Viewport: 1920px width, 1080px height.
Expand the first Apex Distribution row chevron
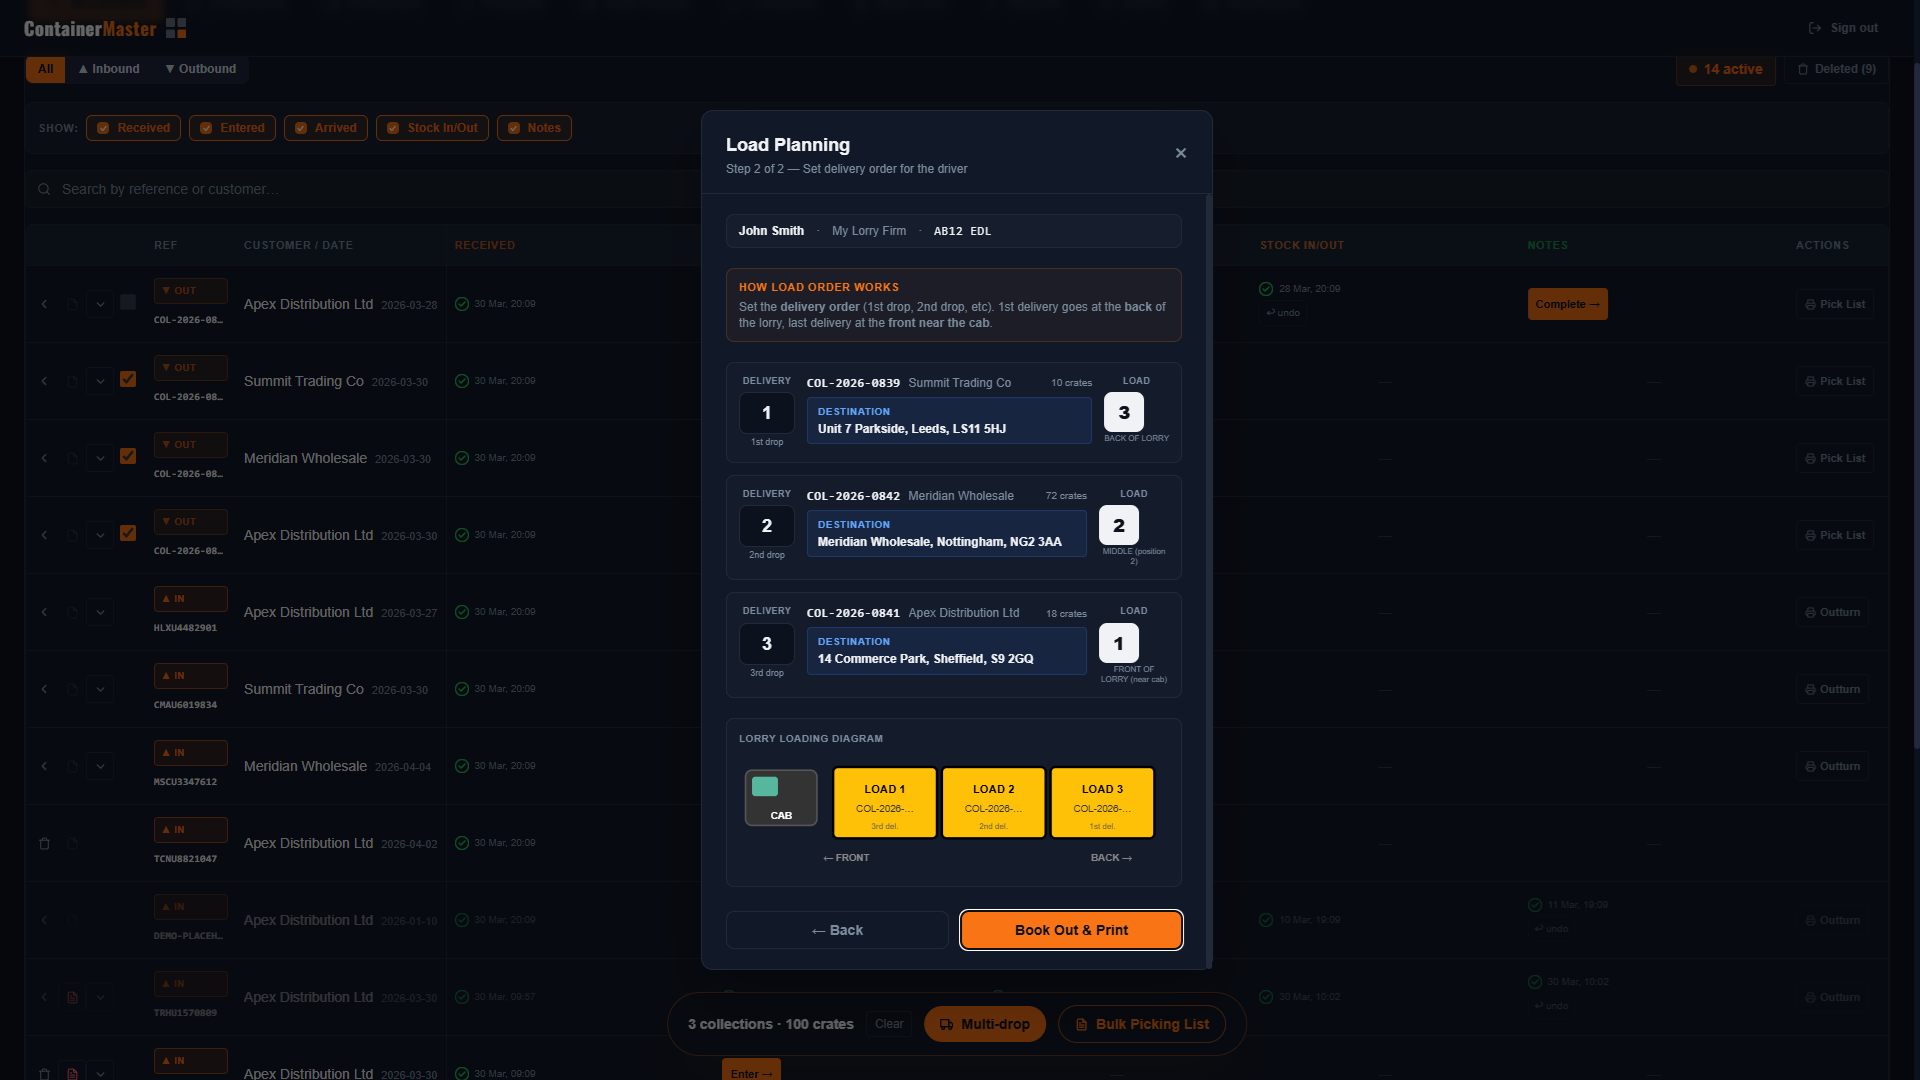[100, 304]
